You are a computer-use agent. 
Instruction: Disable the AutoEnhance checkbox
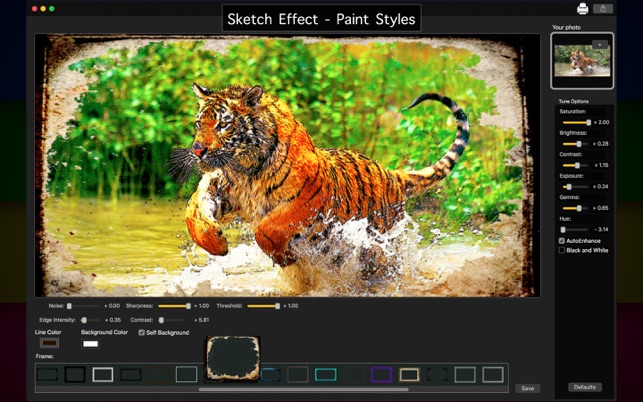(x=562, y=241)
